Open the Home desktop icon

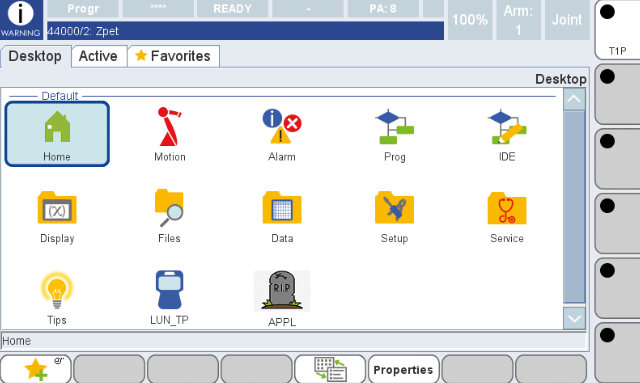[x=57, y=134]
